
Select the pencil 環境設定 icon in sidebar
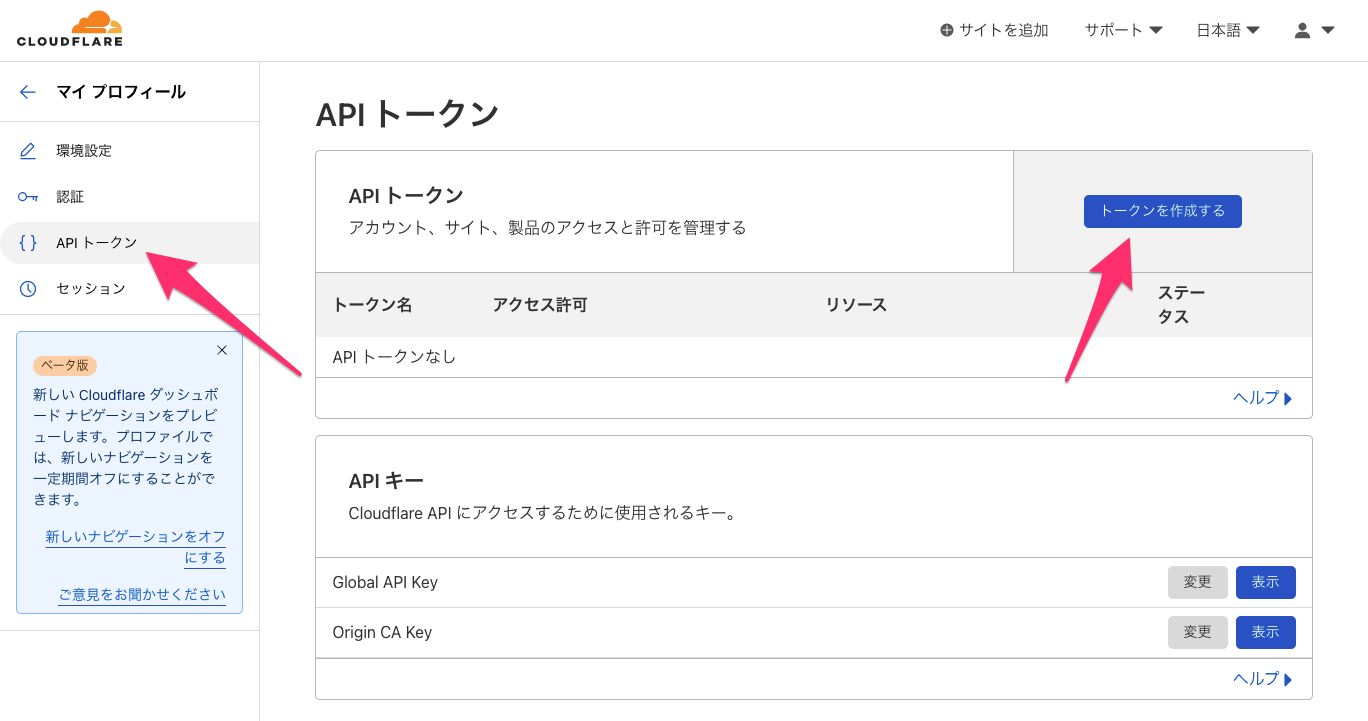pos(27,150)
